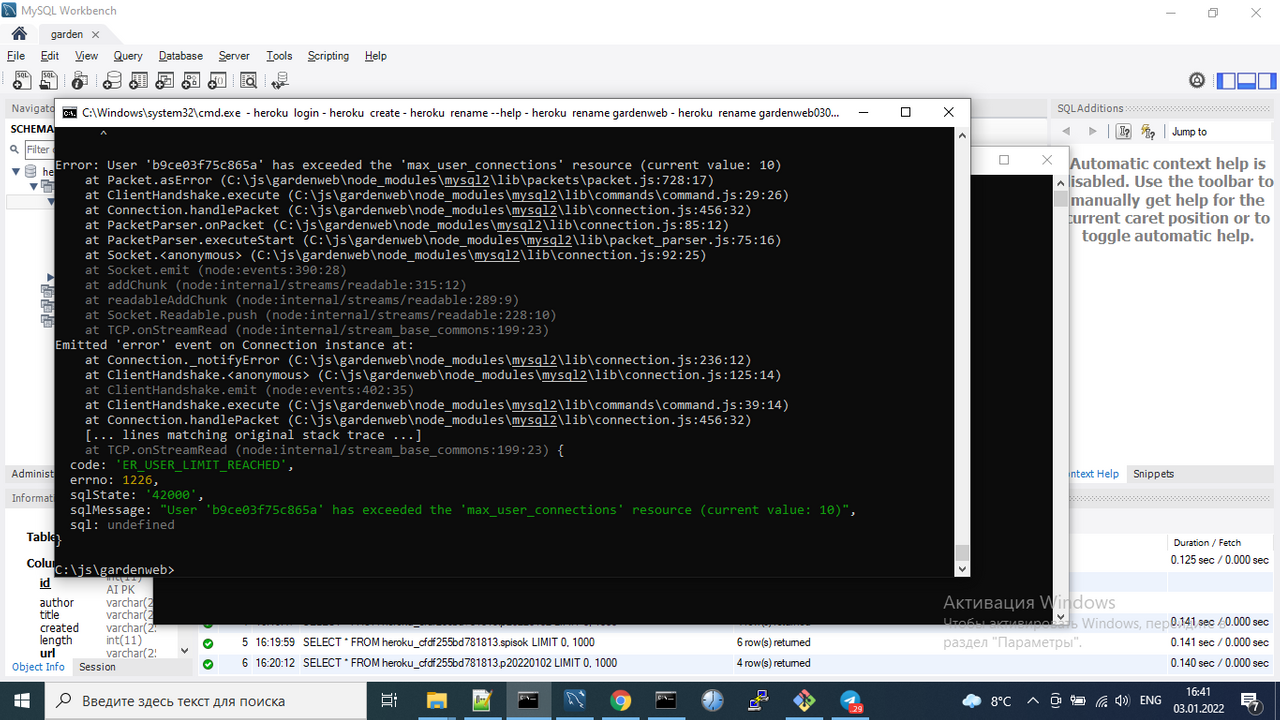Image resolution: width=1280 pixels, height=720 pixels.
Task: Open SQL script file toolbar icon
Action: (x=49, y=81)
